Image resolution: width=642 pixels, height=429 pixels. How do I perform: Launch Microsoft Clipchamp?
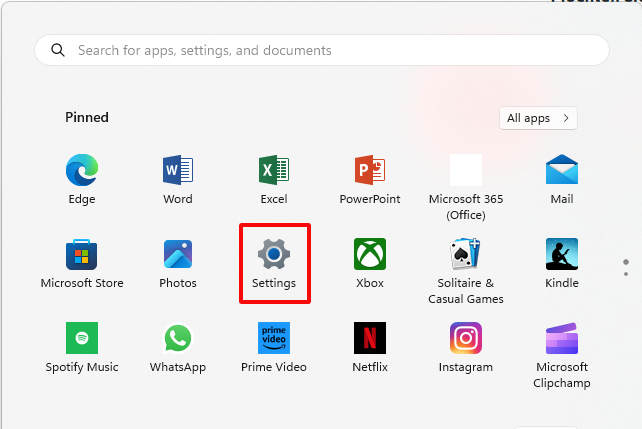[x=562, y=339]
